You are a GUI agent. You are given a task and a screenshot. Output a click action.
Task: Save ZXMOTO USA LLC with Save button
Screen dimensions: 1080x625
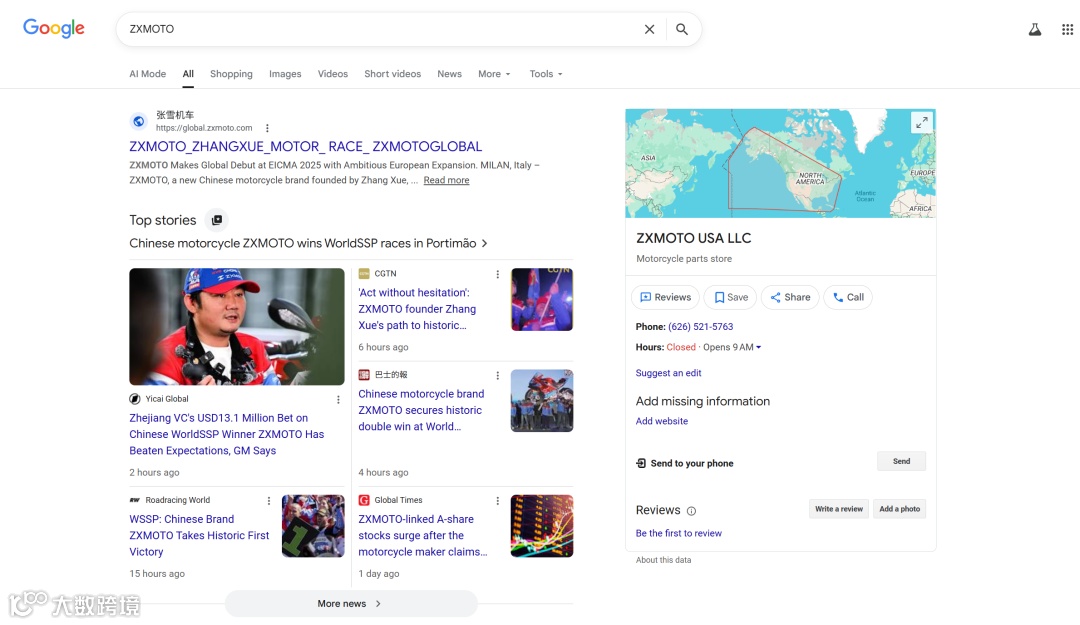click(x=730, y=297)
